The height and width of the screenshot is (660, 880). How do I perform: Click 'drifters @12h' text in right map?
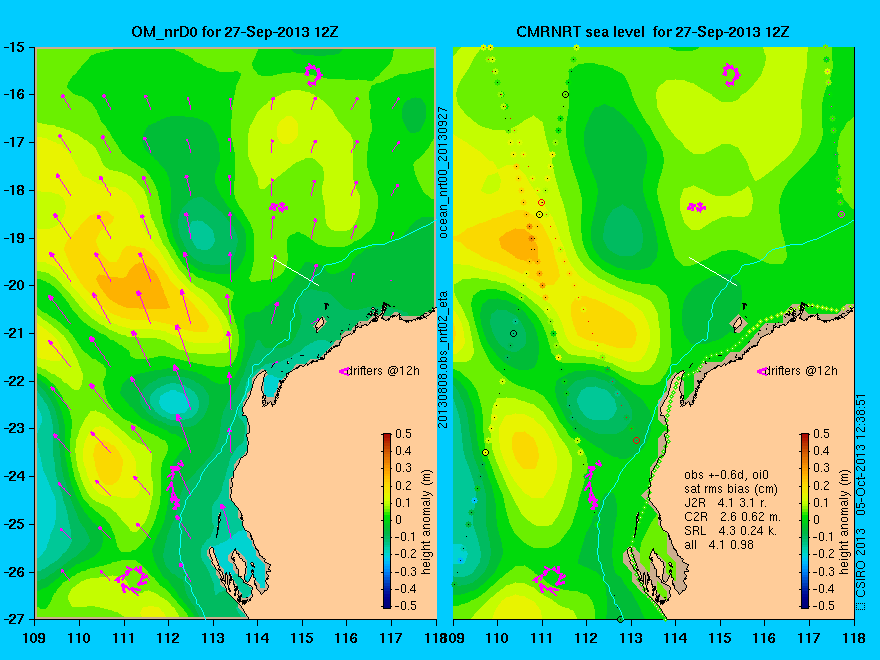(x=801, y=371)
